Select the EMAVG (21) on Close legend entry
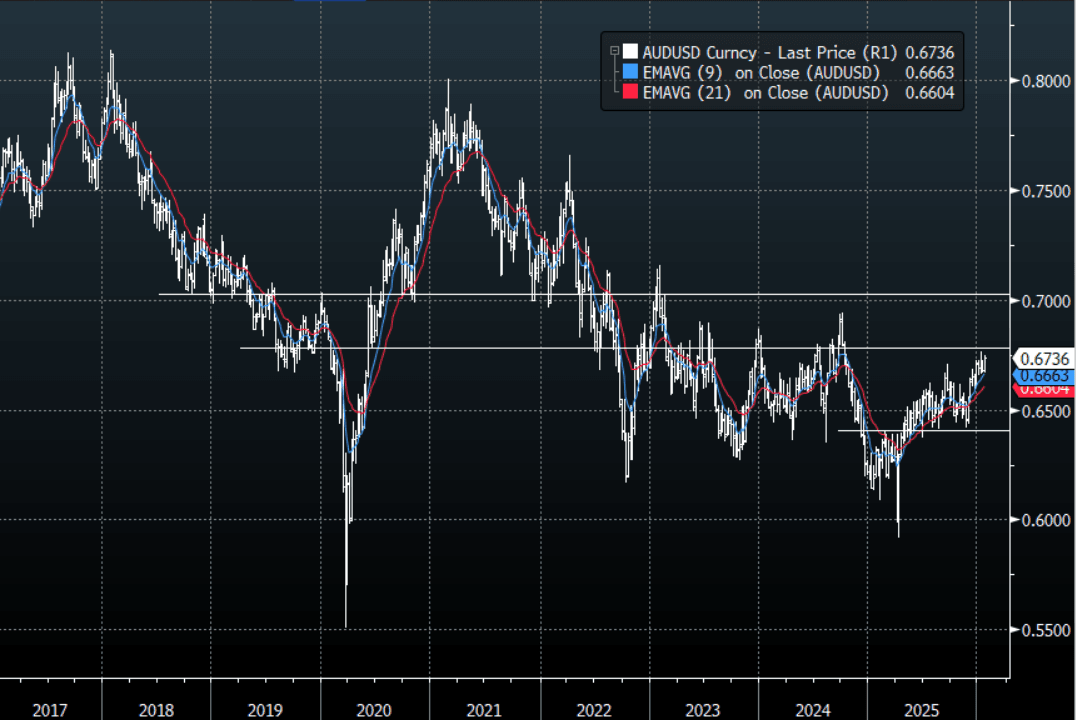1076x720 pixels. 762,93
